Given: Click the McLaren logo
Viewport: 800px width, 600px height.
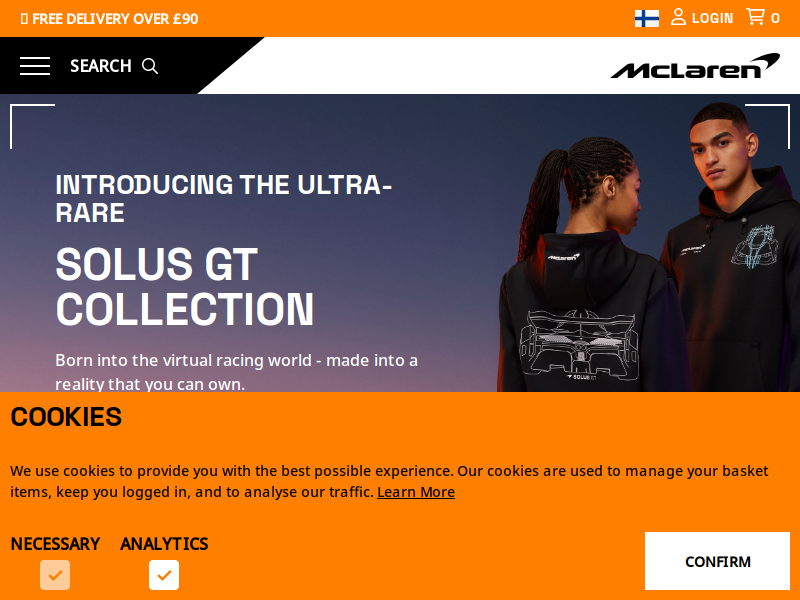Looking at the screenshot, I should (x=695, y=66).
